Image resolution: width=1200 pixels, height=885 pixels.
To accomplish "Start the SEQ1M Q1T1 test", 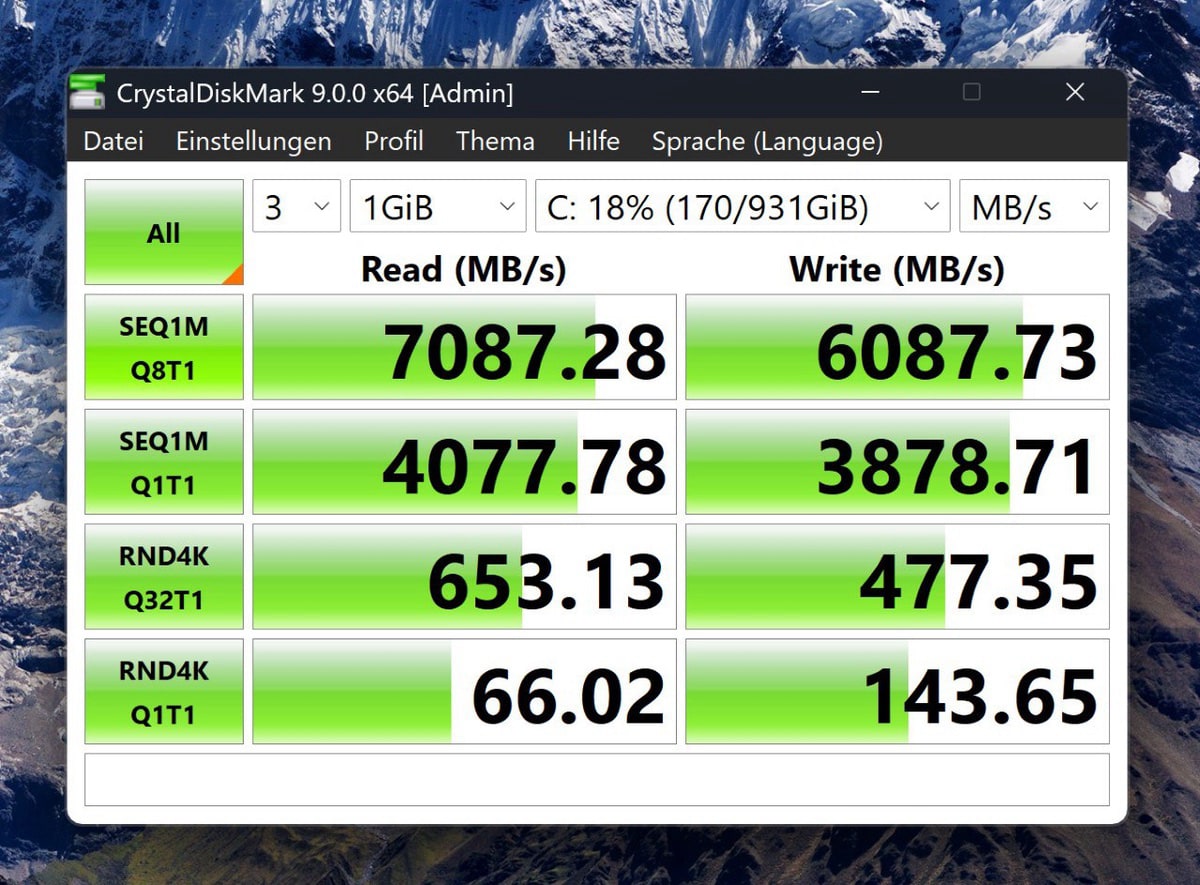I will (x=164, y=462).
